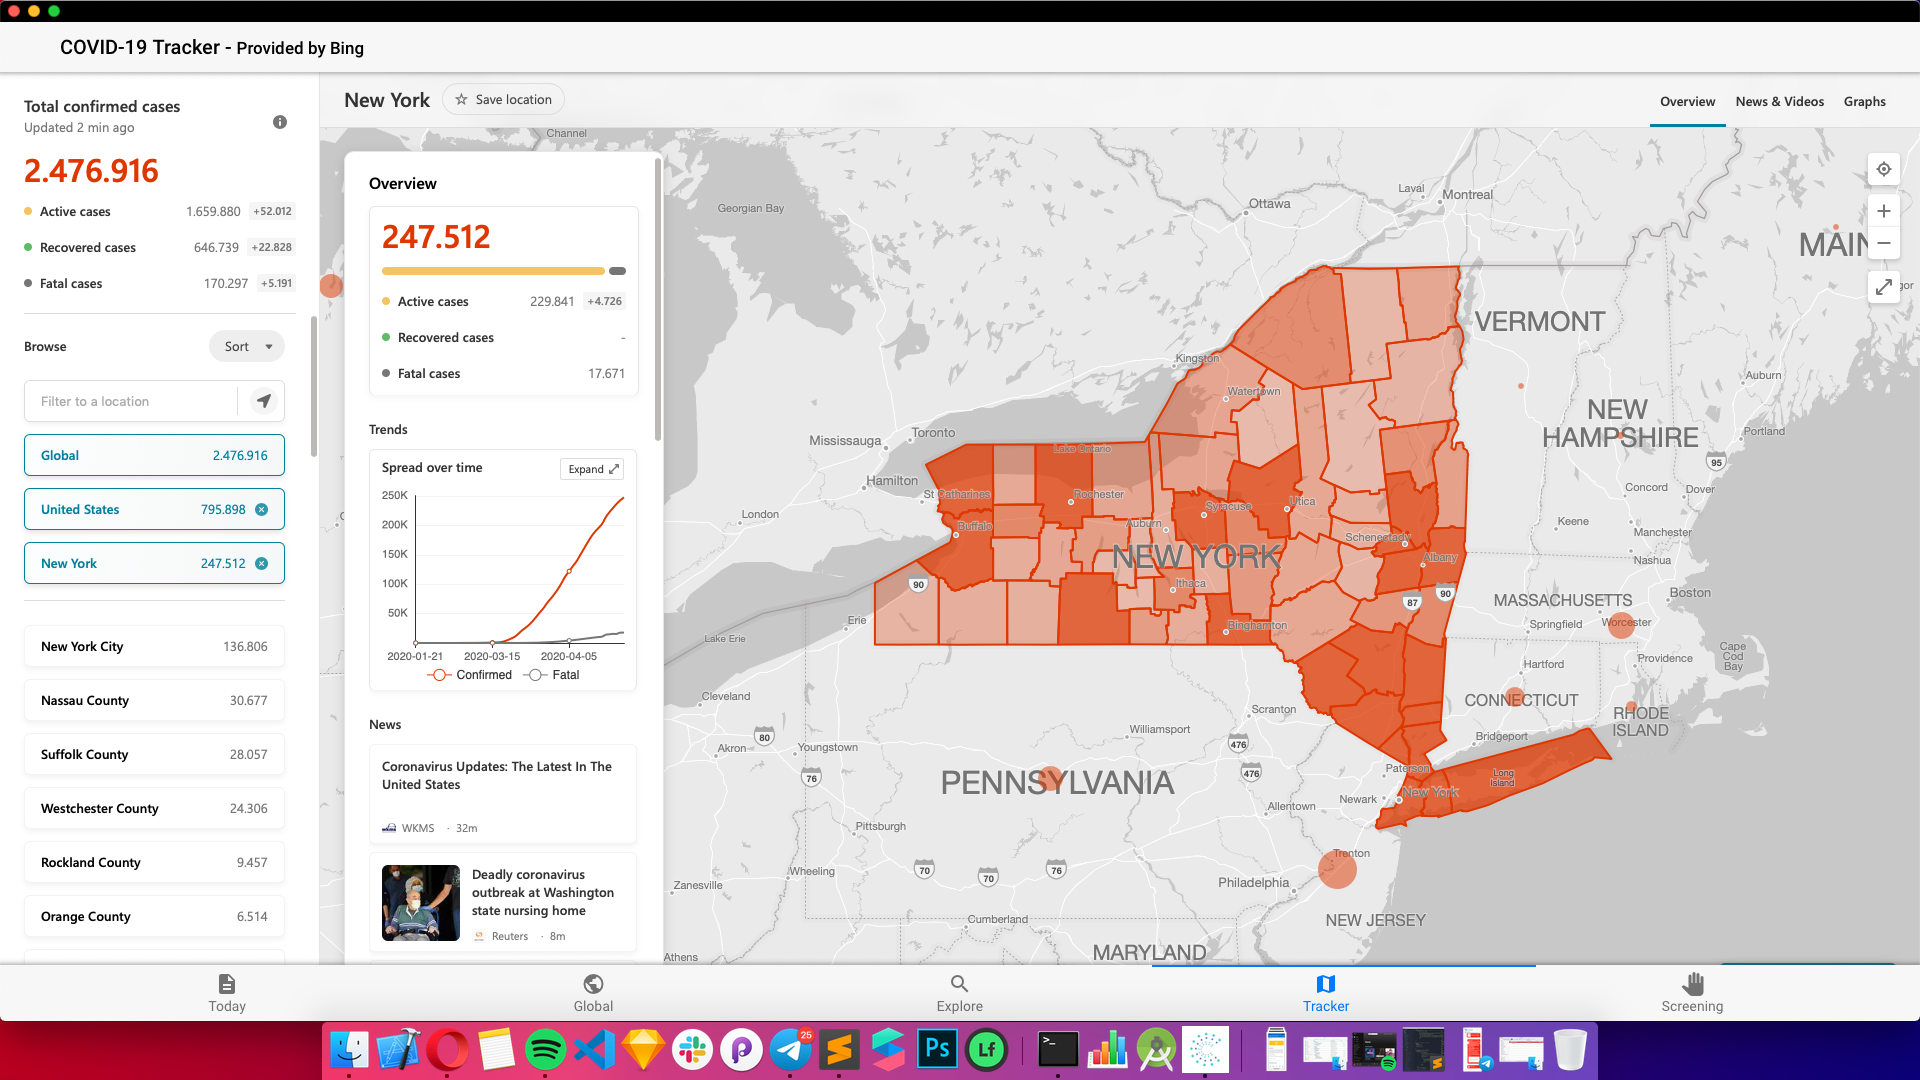Open Xcode from the Dock

pos(398,1050)
